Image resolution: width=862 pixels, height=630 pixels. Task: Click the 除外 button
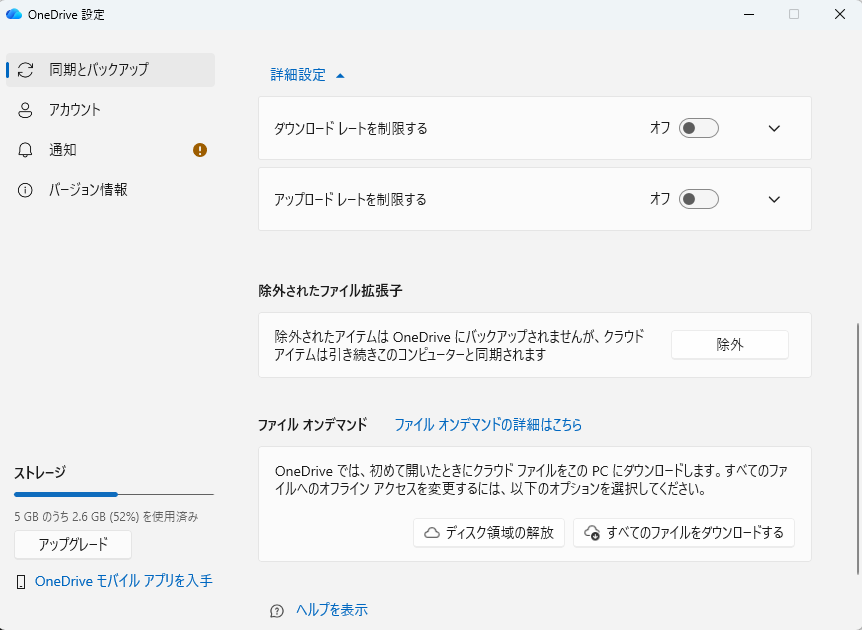[730, 345]
